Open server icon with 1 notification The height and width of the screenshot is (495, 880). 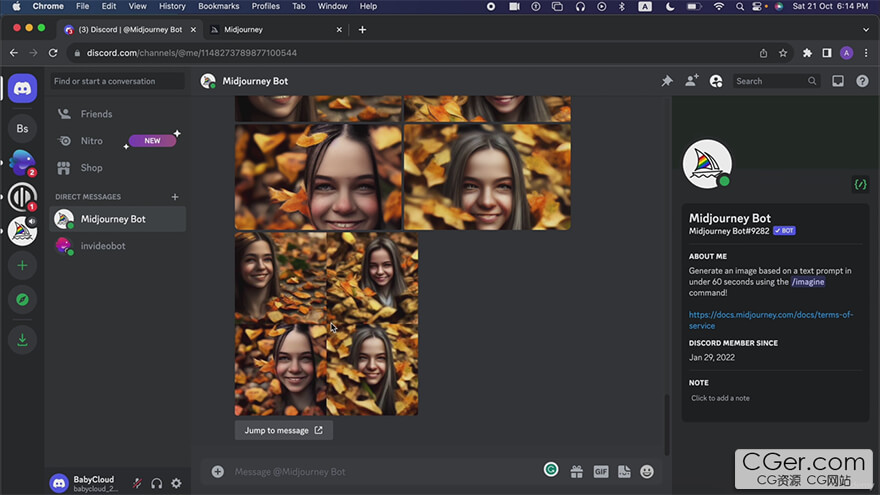coord(22,197)
